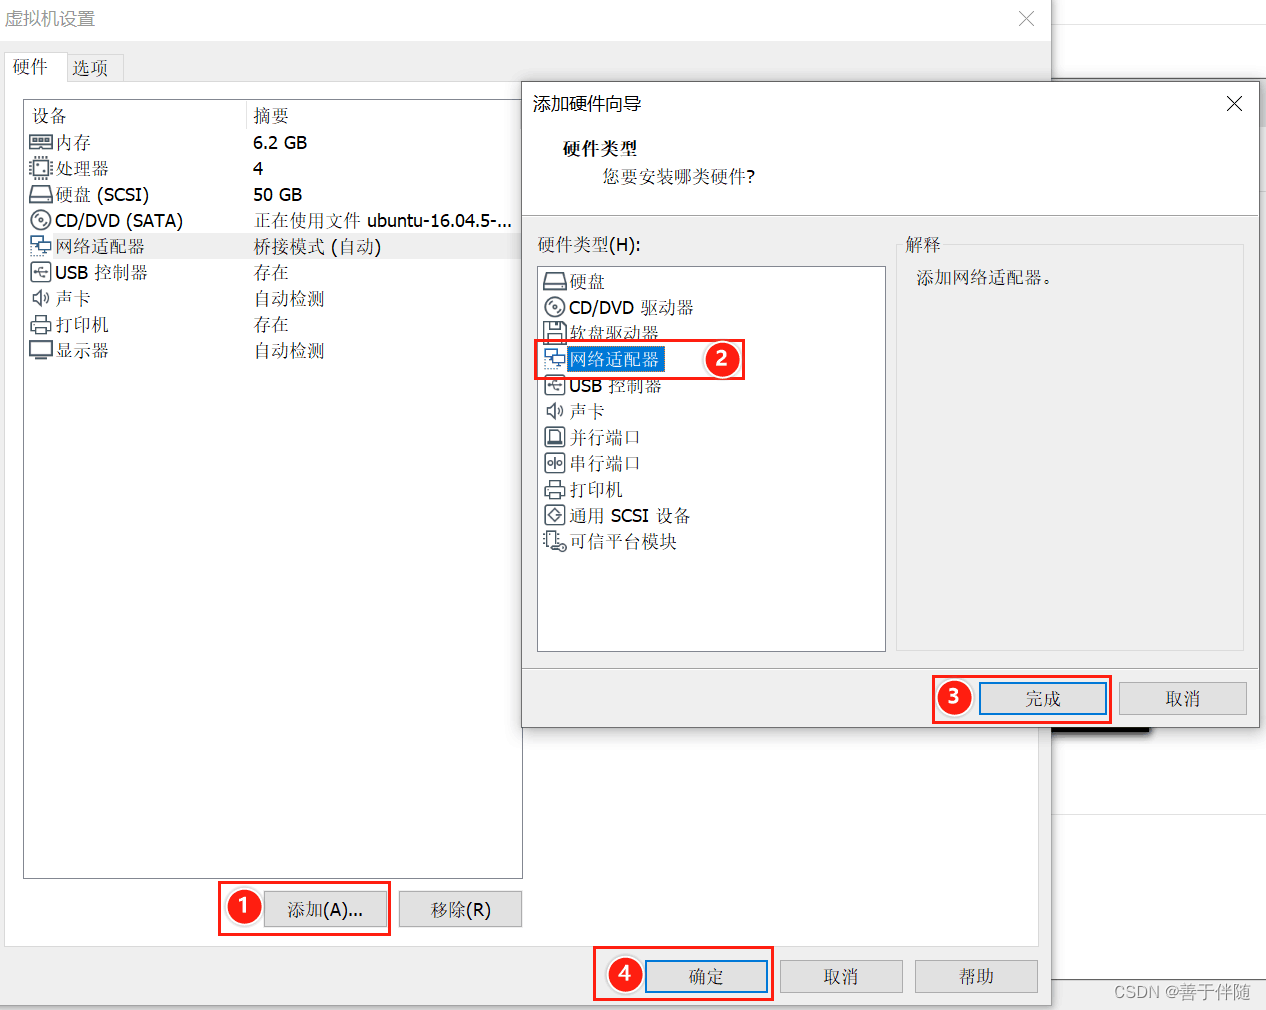
Task: Click the sound card icon in the wizard list
Action: tap(555, 411)
